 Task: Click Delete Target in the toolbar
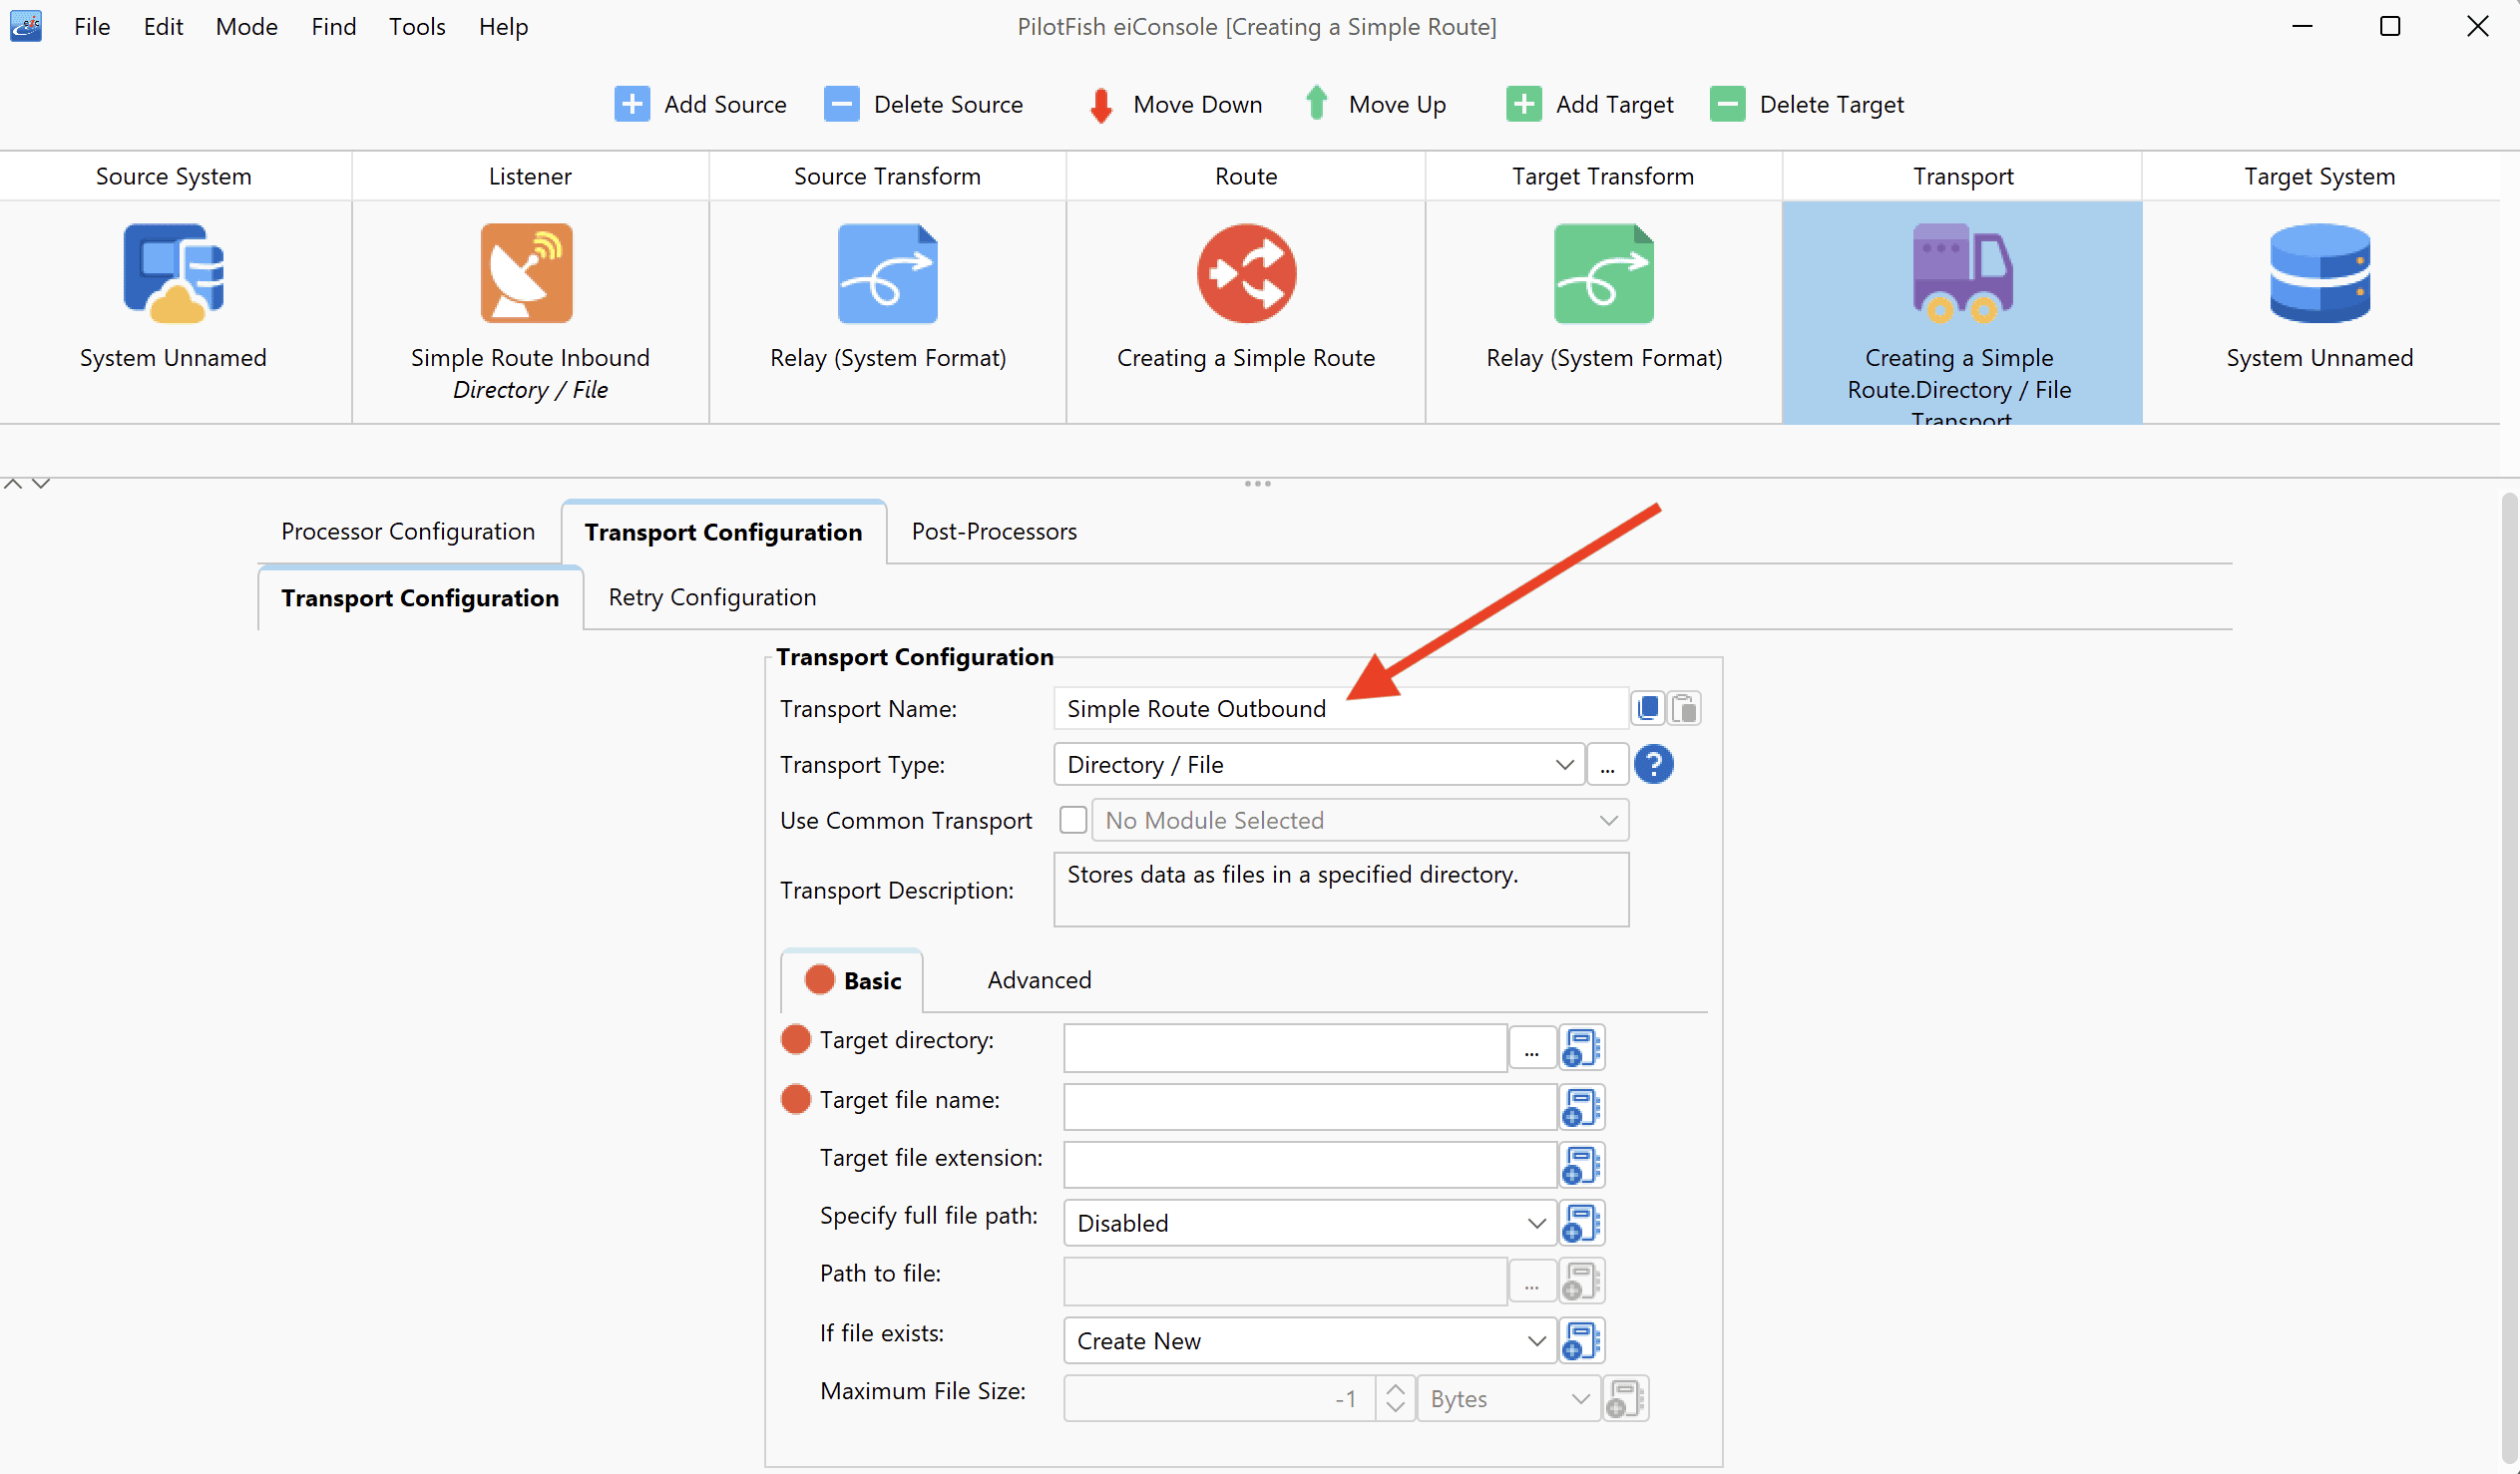pos(1806,104)
